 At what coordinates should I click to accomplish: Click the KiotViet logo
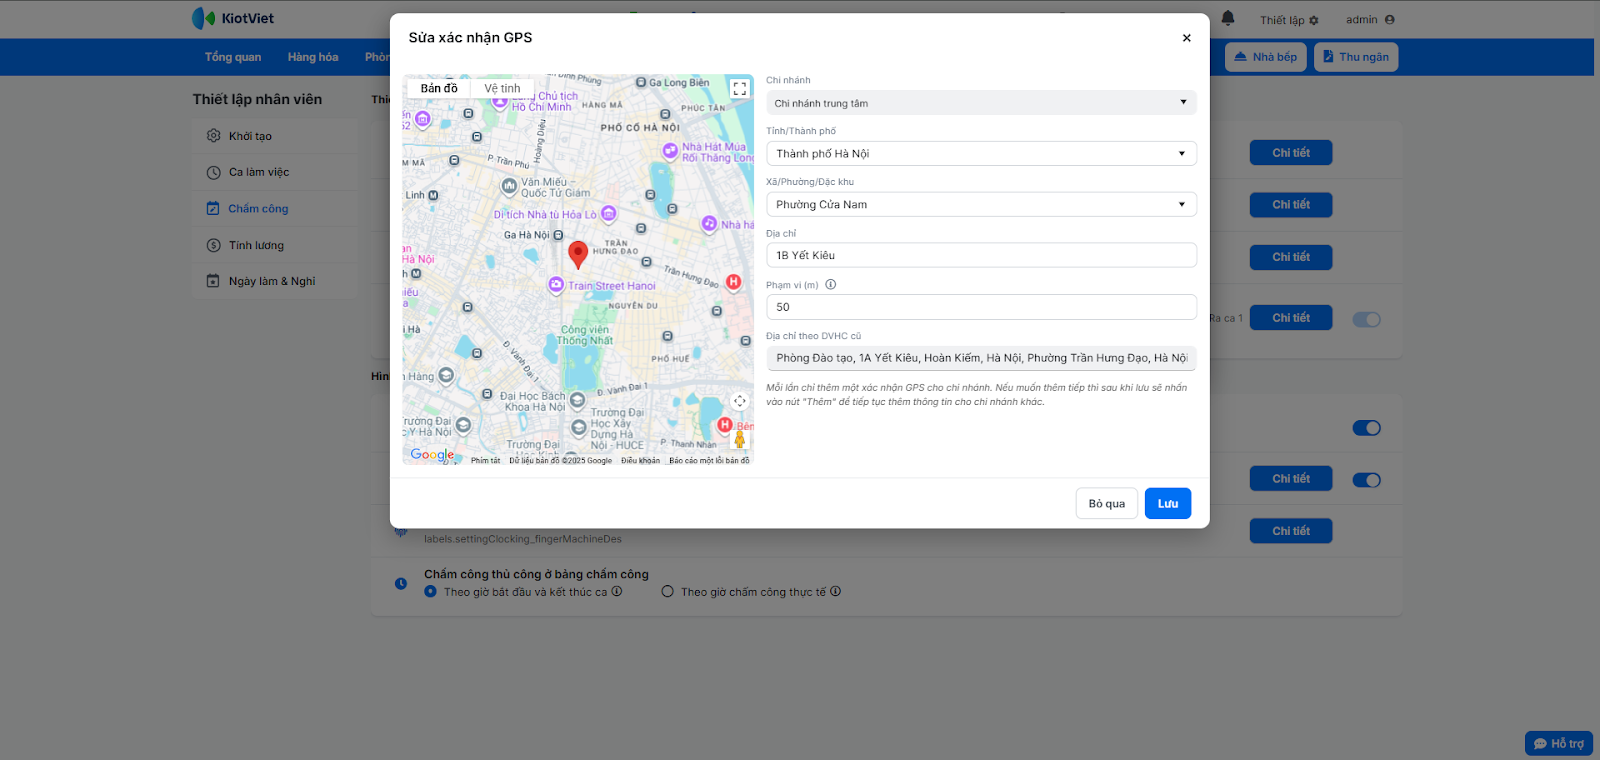(x=233, y=19)
